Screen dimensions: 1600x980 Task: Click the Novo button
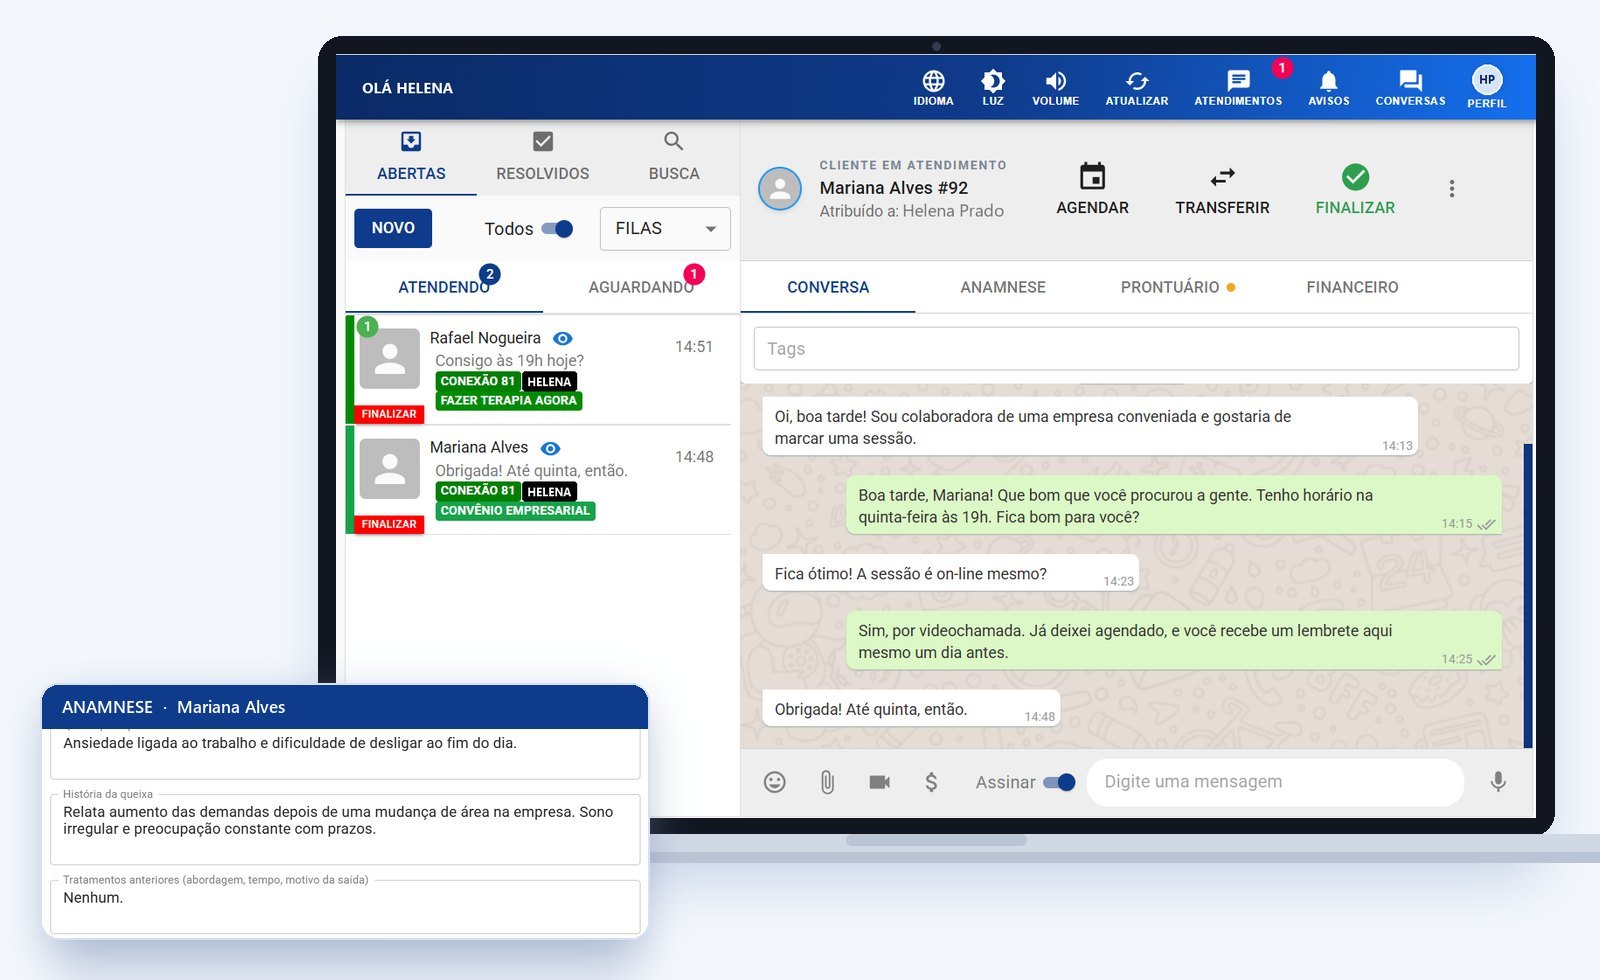point(393,228)
